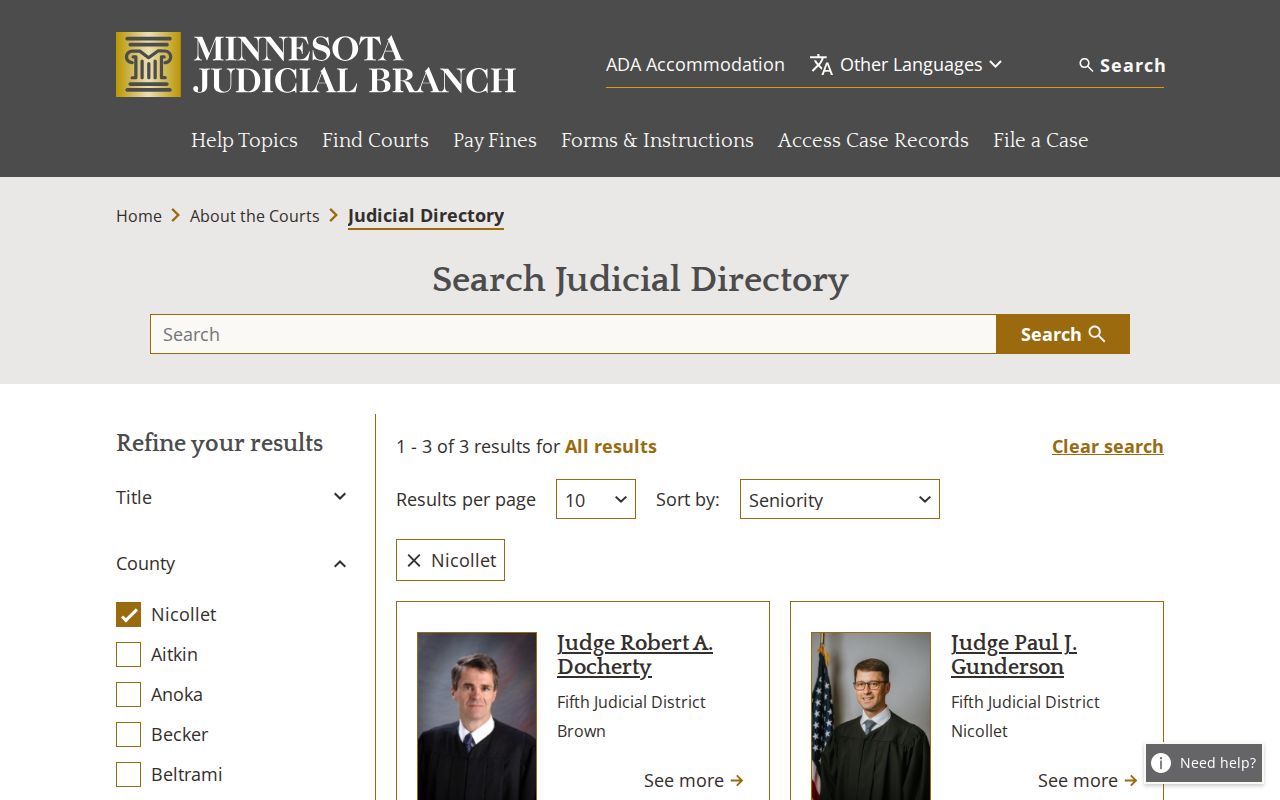
Task: Click See more on Gunderson card
Action: point(1088,780)
